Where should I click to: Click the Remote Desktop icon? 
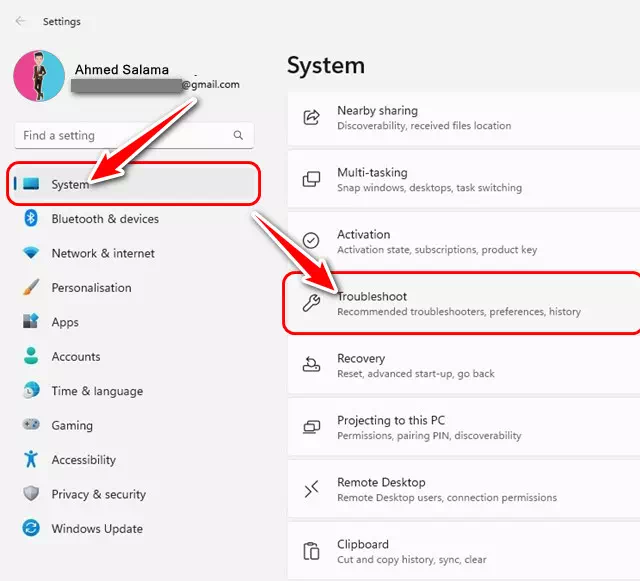311,489
